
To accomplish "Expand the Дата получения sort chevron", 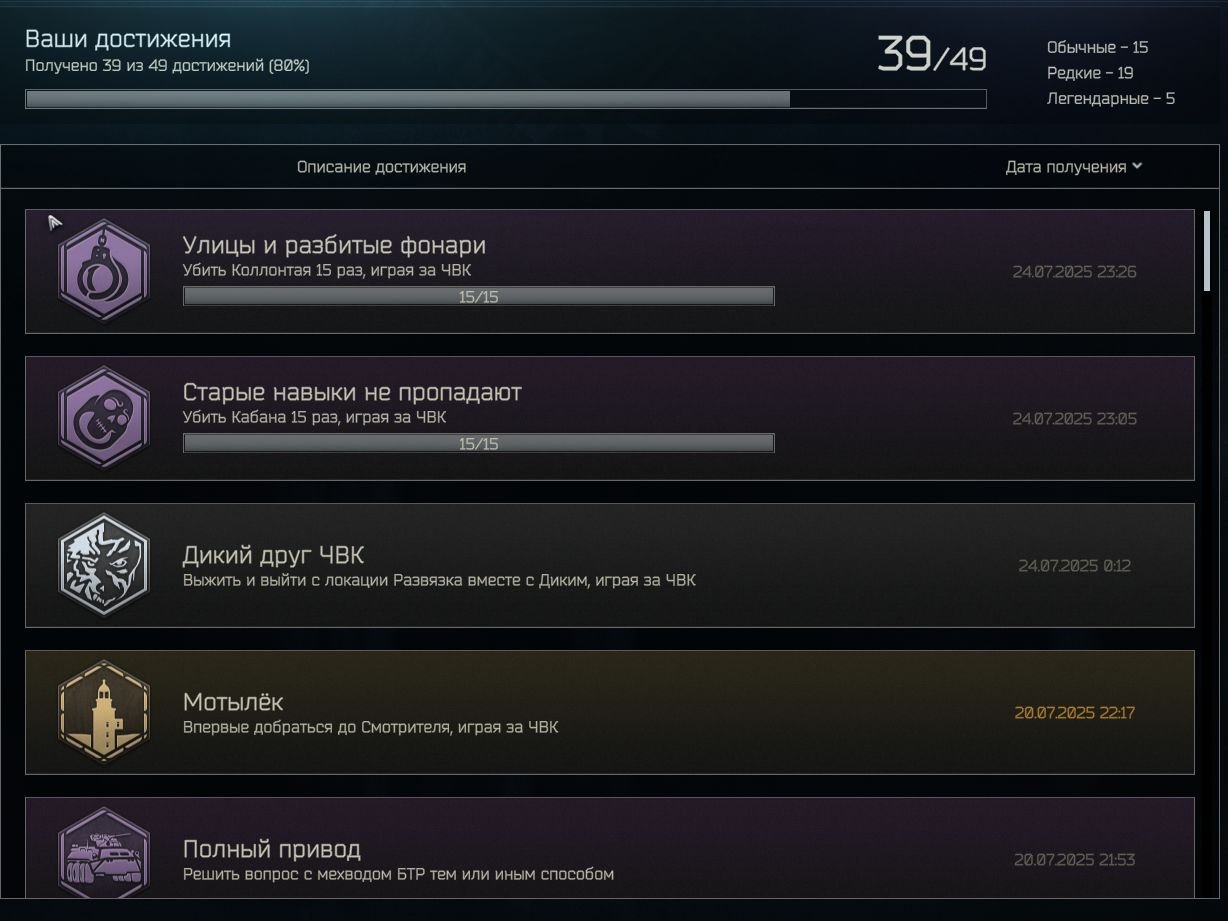I will coord(1137,167).
